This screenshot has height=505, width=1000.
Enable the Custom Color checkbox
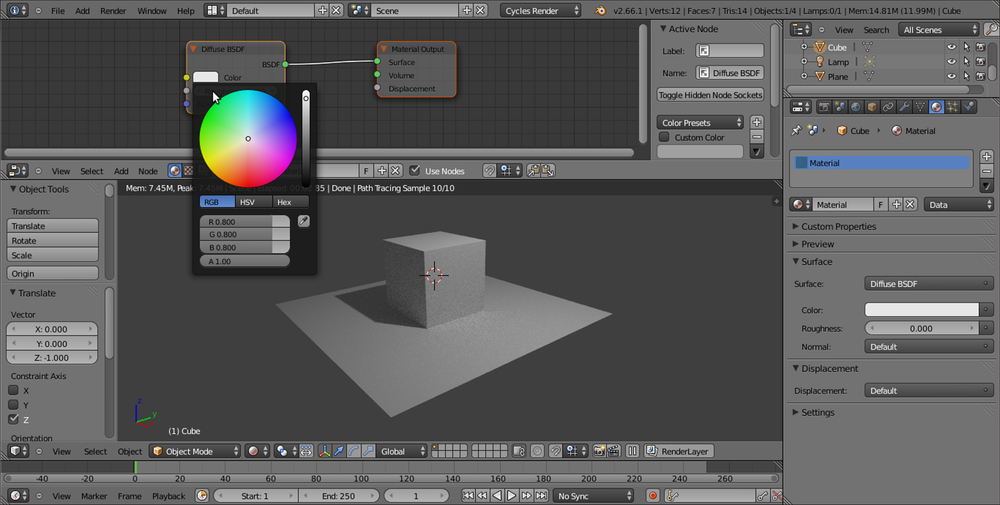[664, 137]
